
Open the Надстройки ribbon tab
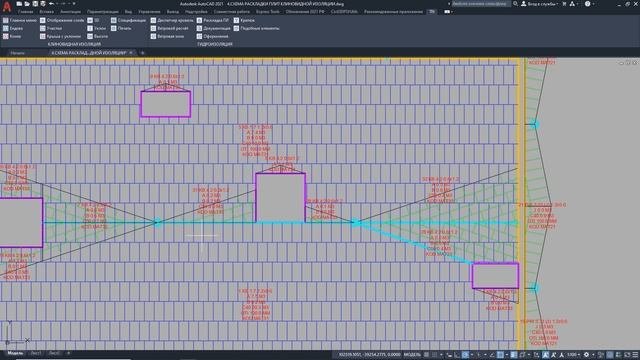point(196,12)
